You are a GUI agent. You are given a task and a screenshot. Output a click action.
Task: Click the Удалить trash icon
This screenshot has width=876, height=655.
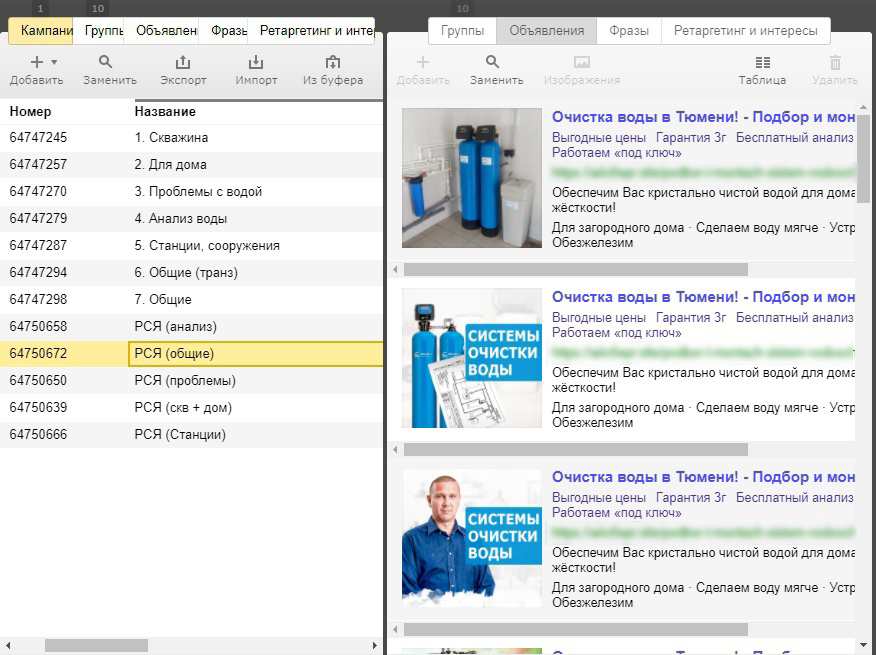click(835, 62)
